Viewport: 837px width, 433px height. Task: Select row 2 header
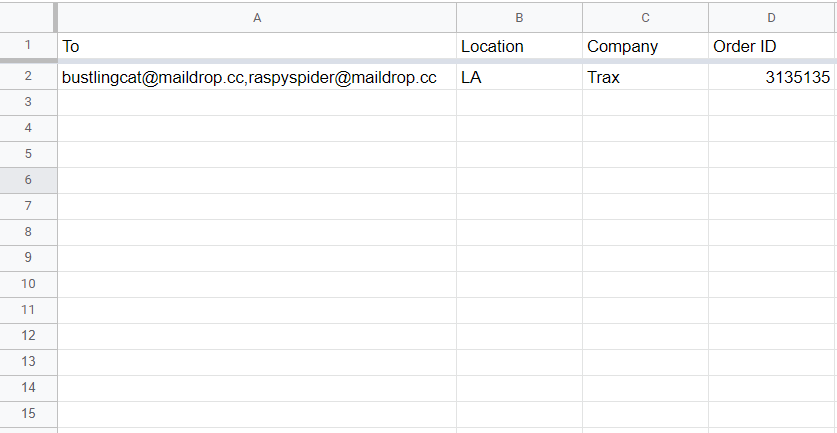pos(27,77)
